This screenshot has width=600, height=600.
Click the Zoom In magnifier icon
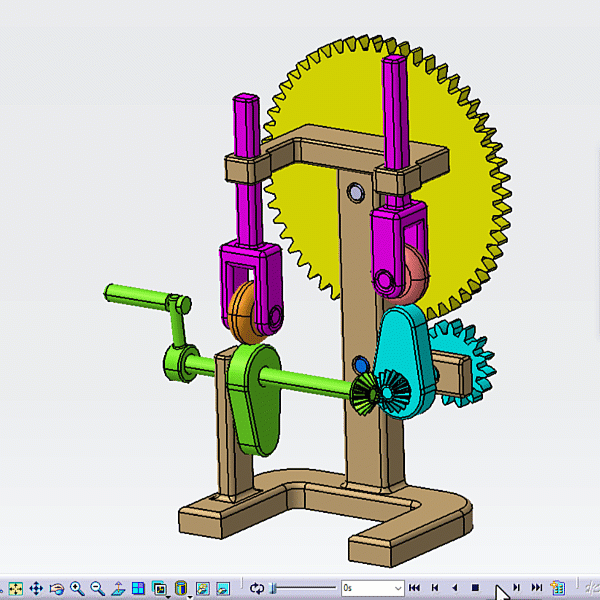coord(77,588)
